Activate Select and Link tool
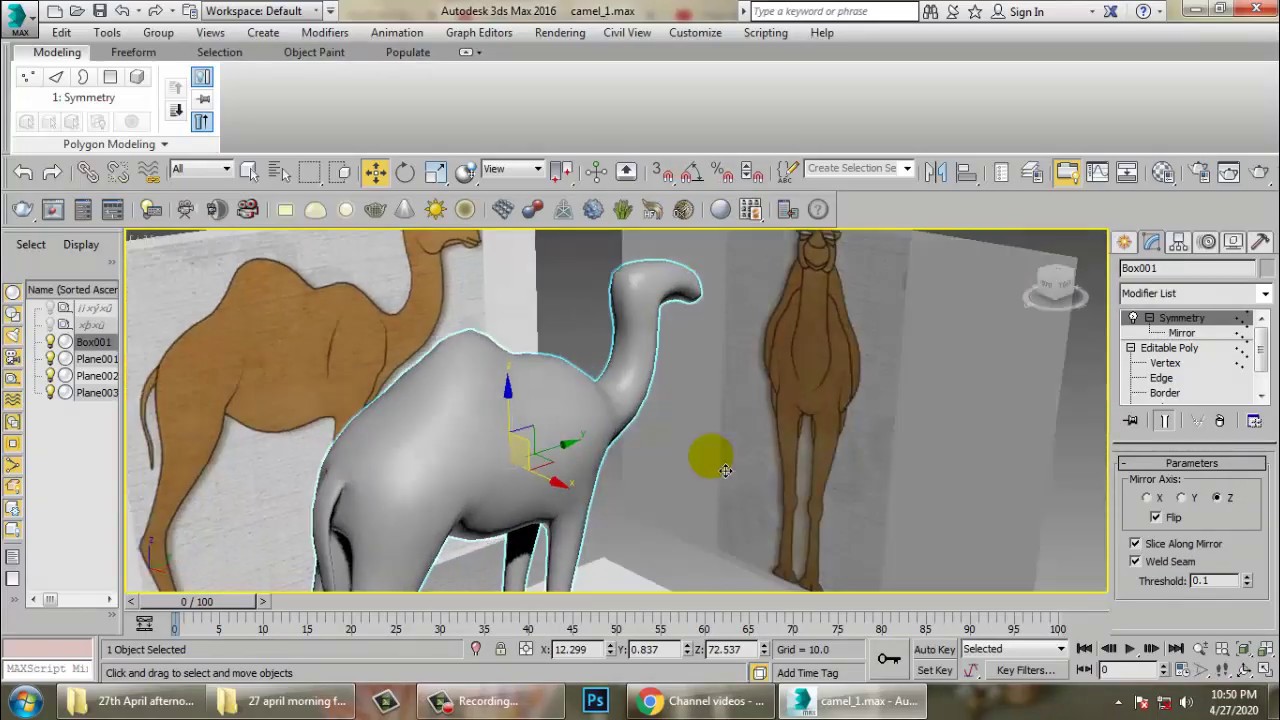 point(88,172)
